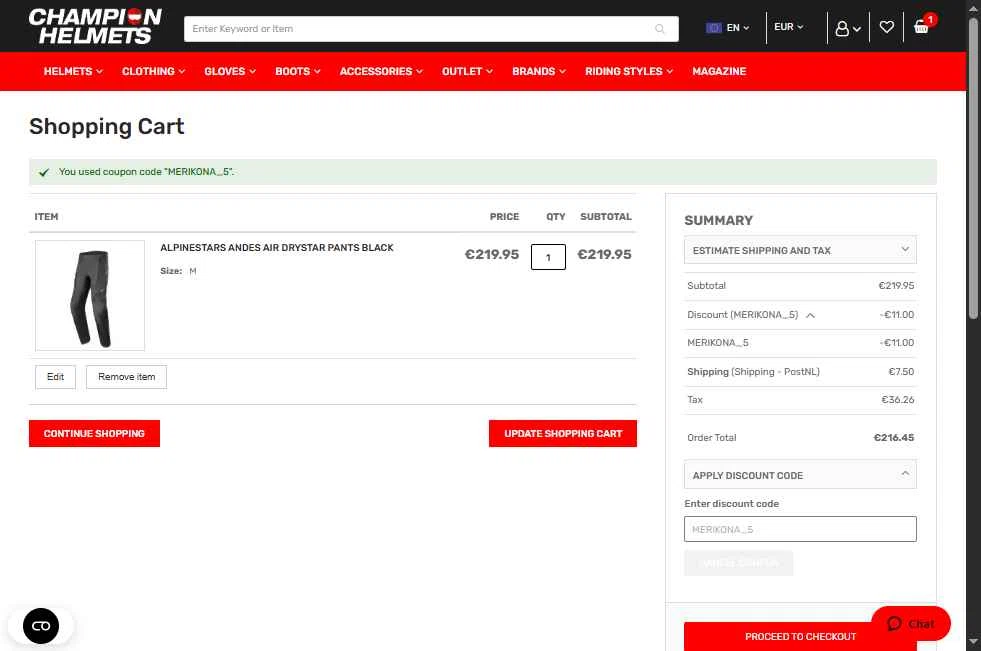Open the Brands menu
981x651 pixels.
coord(539,71)
